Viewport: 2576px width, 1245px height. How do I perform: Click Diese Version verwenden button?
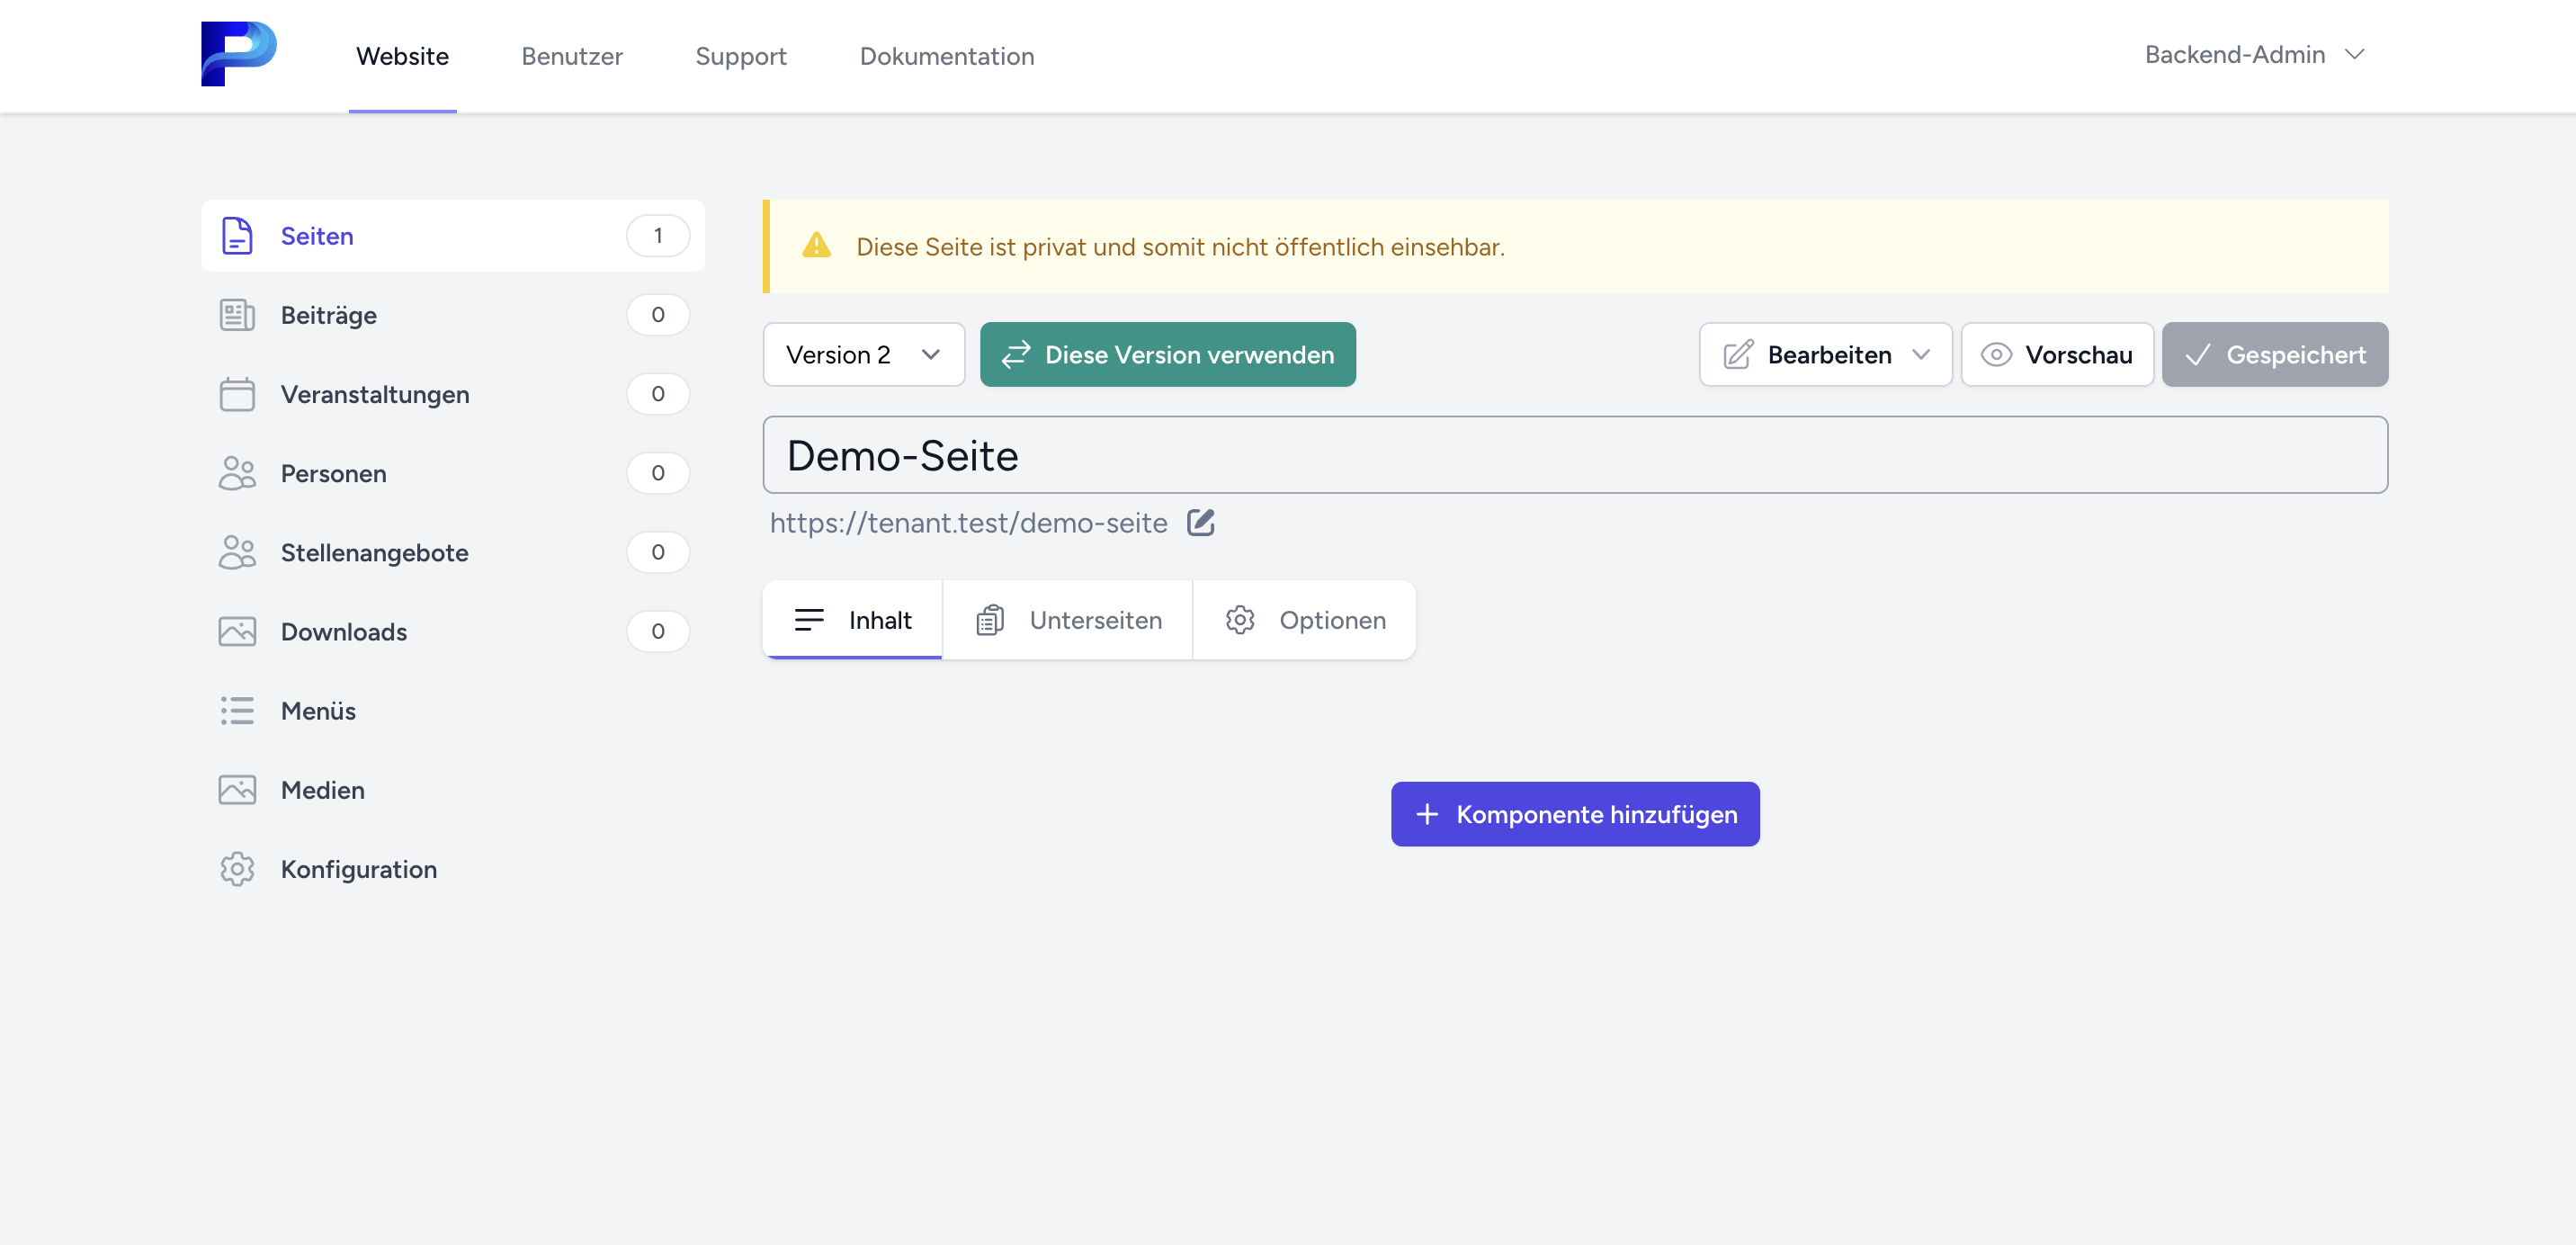(x=1167, y=355)
